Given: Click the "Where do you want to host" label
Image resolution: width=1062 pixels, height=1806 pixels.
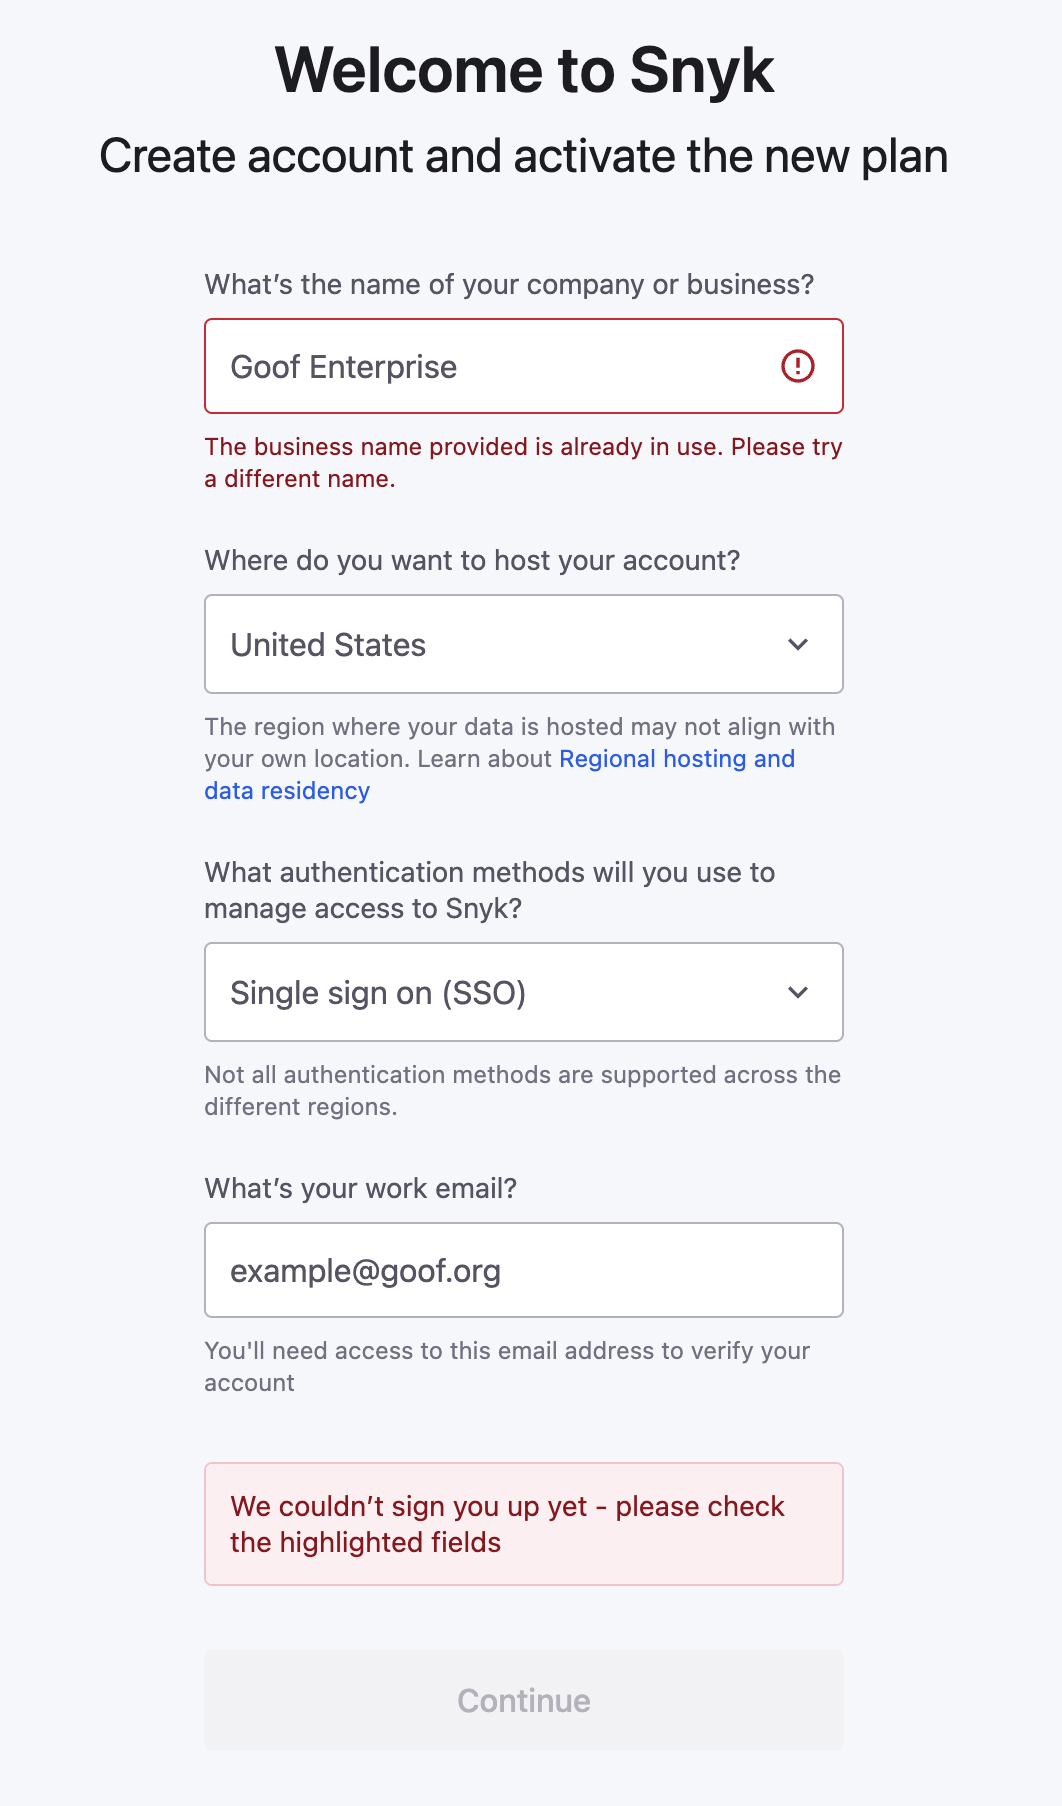Looking at the screenshot, I should (472, 561).
